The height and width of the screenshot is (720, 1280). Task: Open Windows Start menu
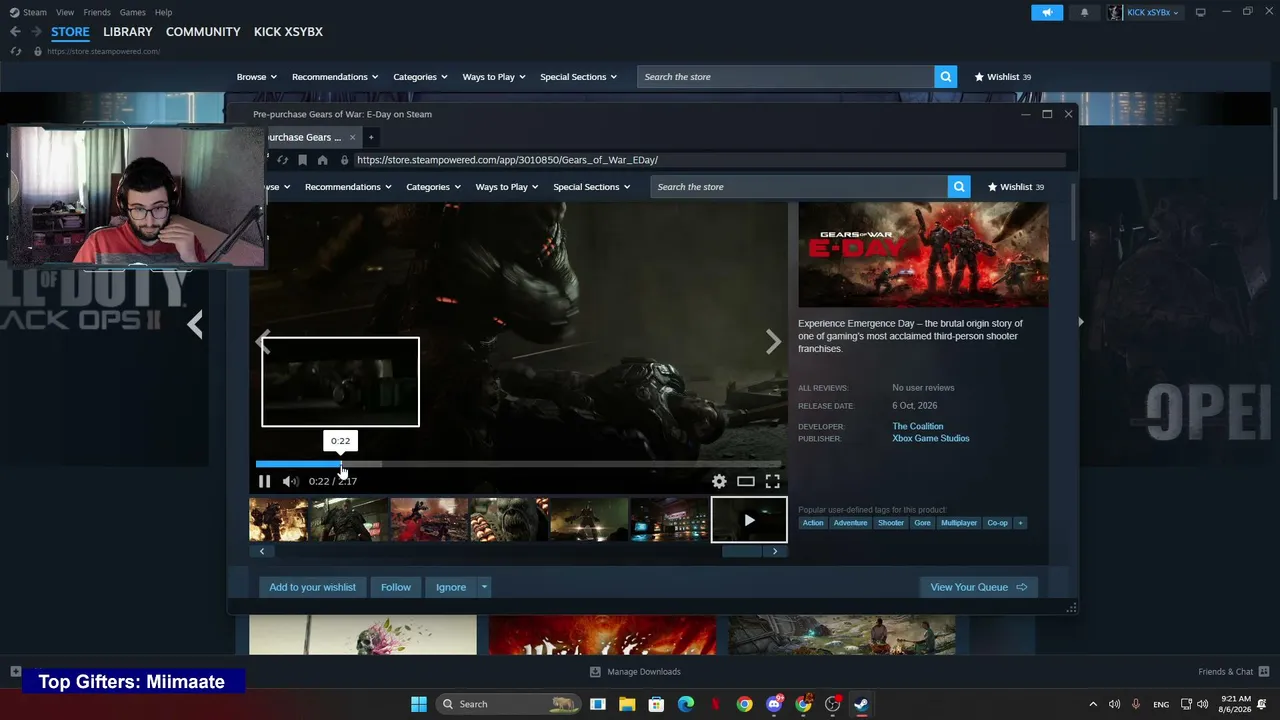(419, 704)
